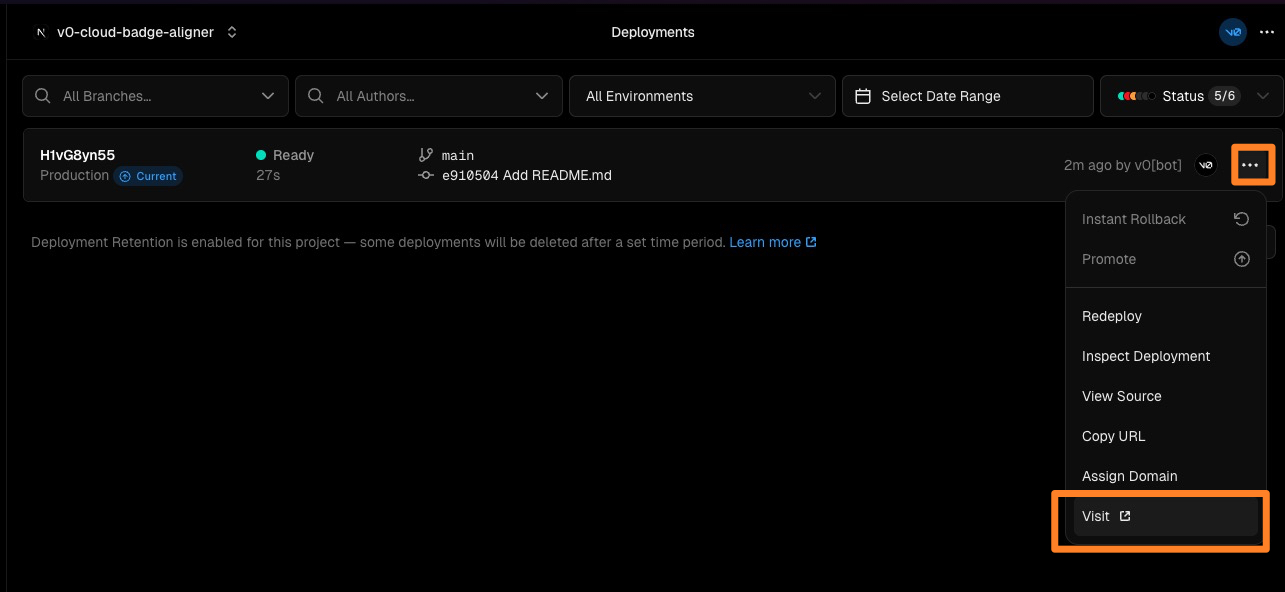
Task: Click the Next.js project icon beside project name
Action: pyautogui.click(x=41, y=32)
